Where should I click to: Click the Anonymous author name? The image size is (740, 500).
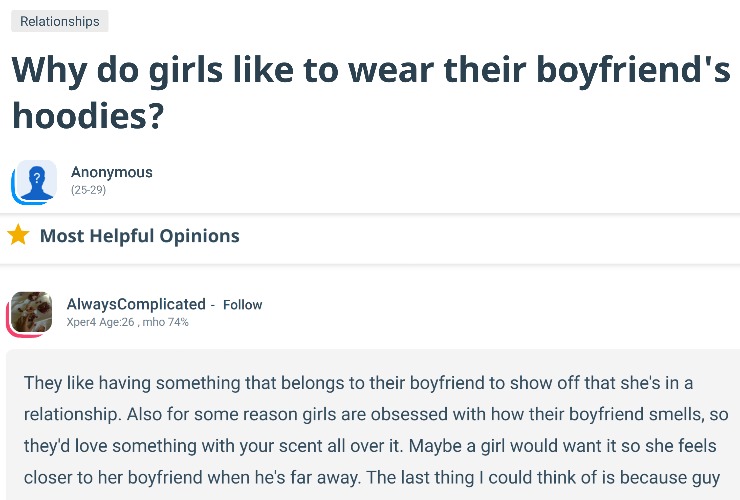tap(112, 172)
